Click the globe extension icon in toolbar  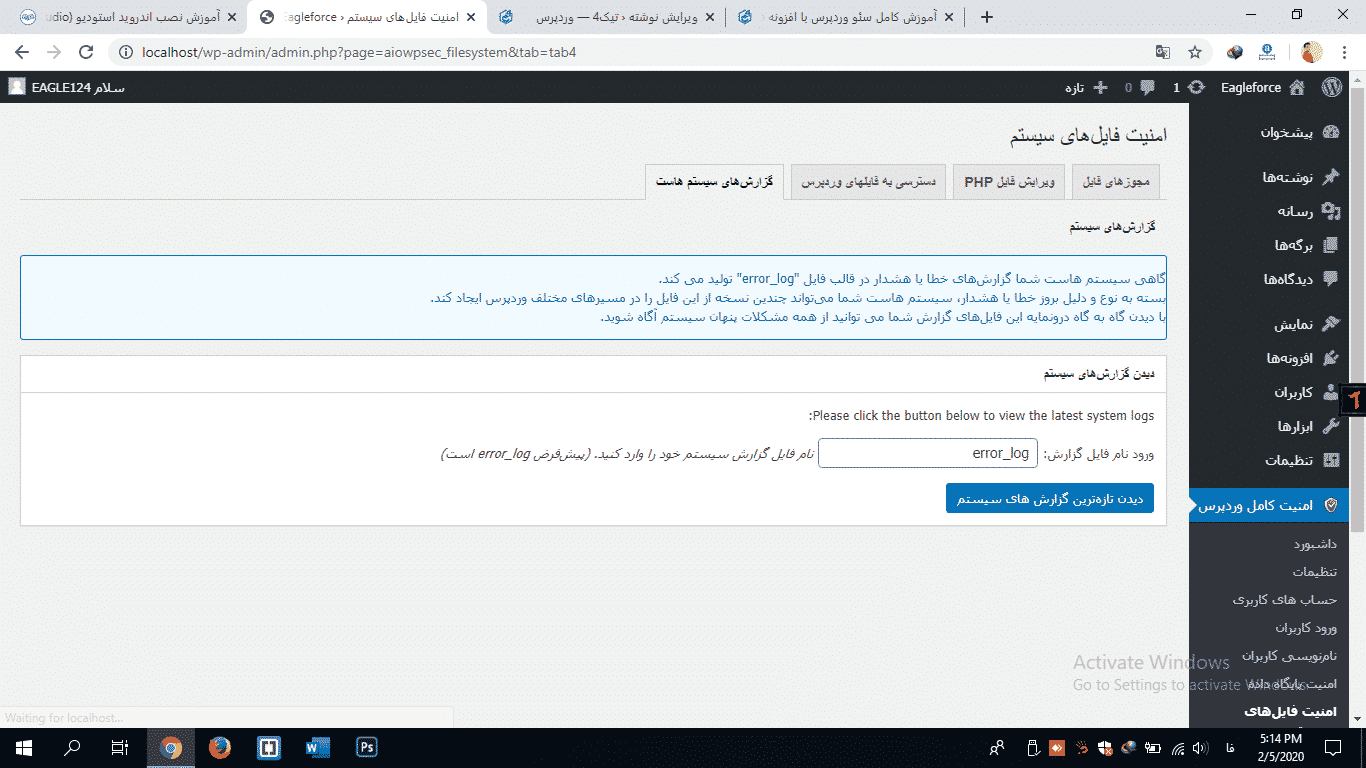pos(1235,52)
